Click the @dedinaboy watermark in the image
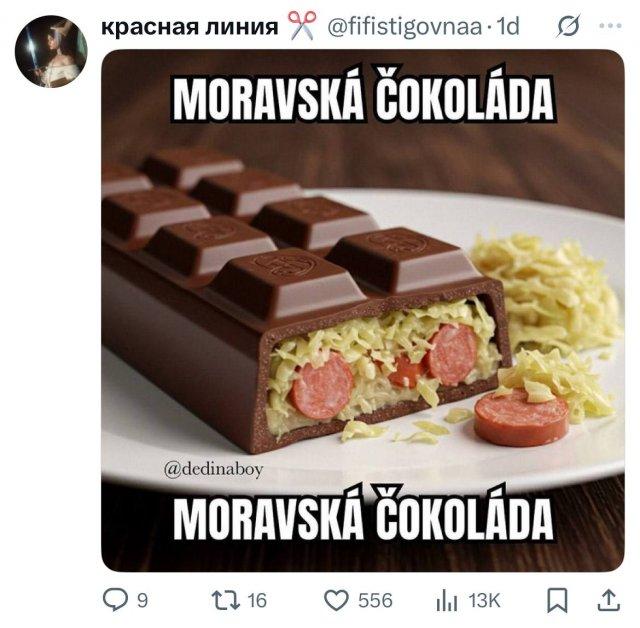 [213, 470]
